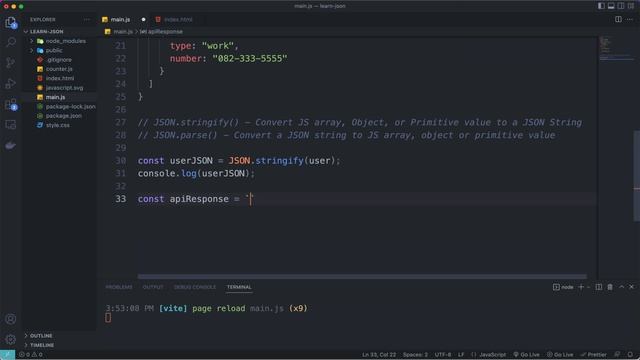The image size is (640, 360).
Task: Switch to the TERMINAL panel tab
Action: 239,287
